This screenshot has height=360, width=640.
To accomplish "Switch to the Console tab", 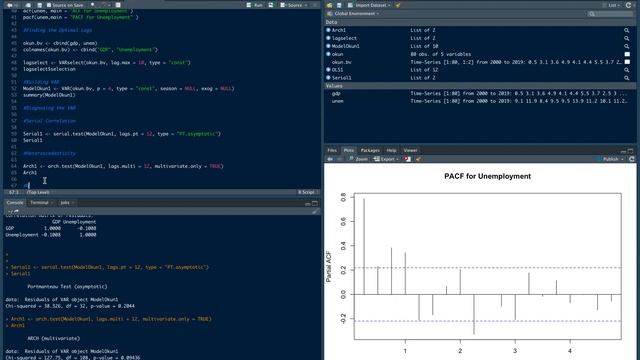I will pos(15,202).
